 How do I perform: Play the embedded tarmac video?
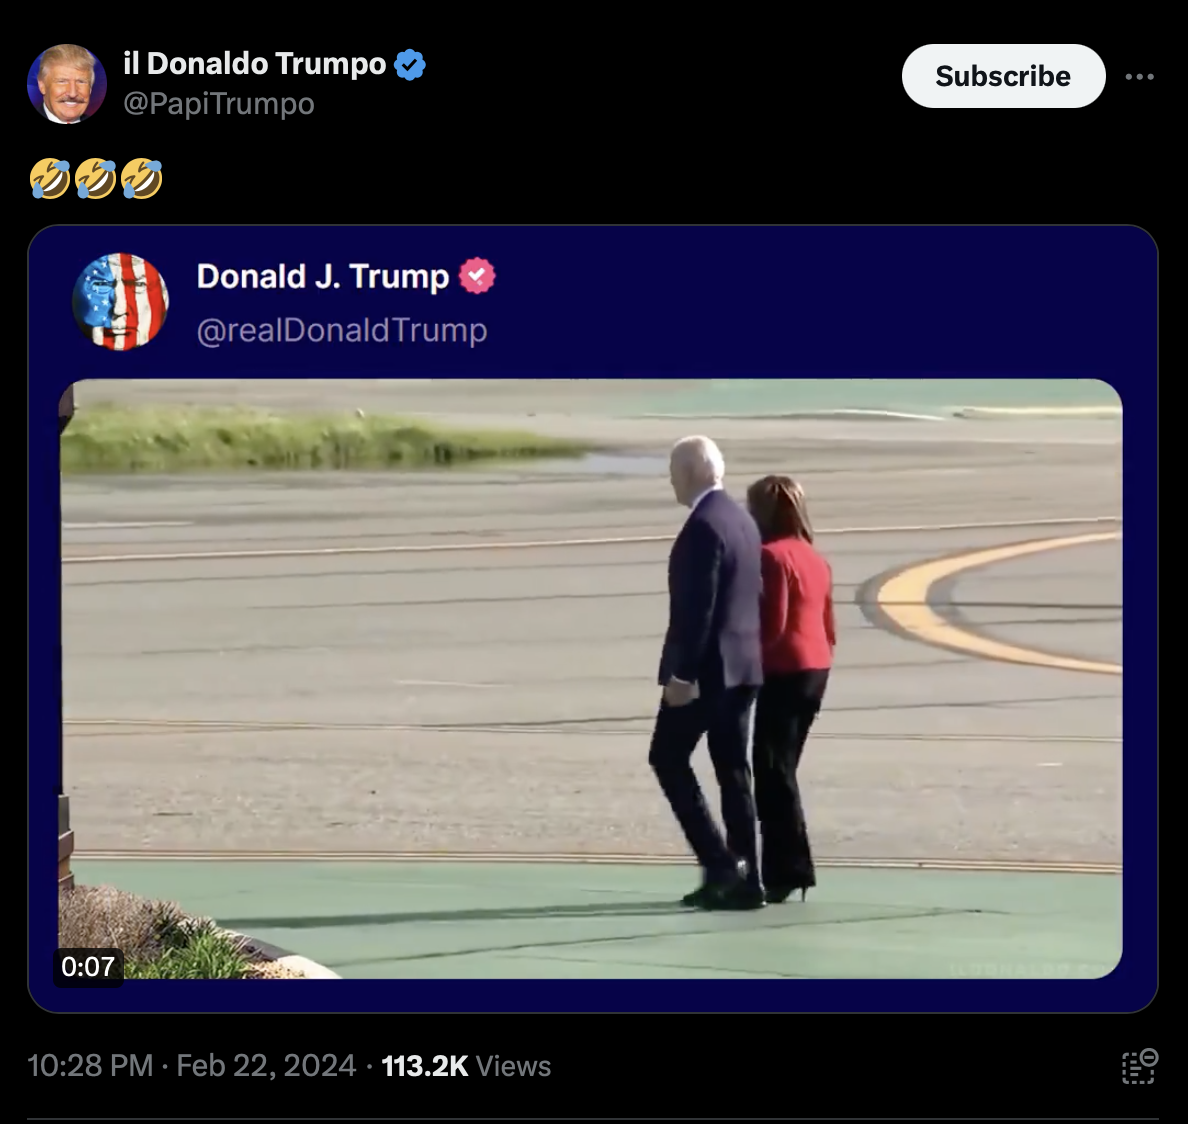coord(591,679)
